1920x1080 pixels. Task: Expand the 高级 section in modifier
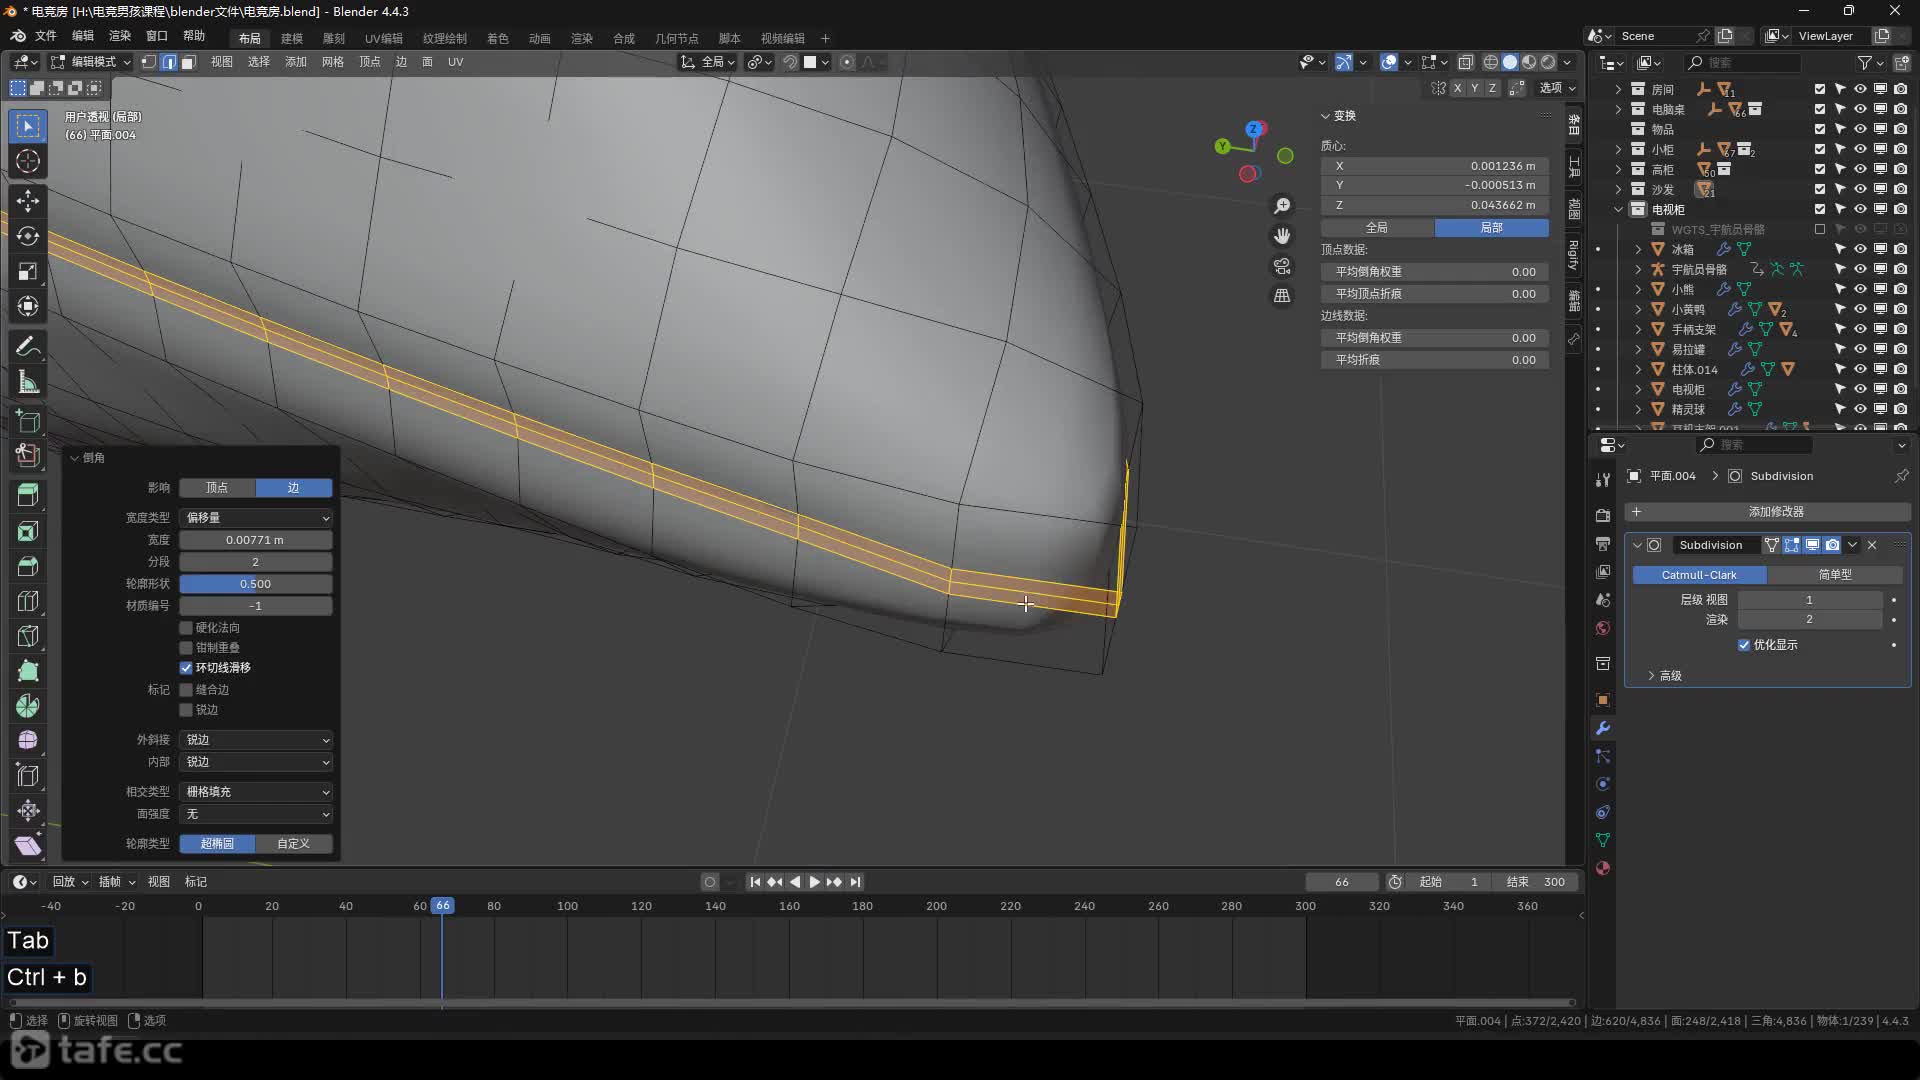tap(1664, 676)
